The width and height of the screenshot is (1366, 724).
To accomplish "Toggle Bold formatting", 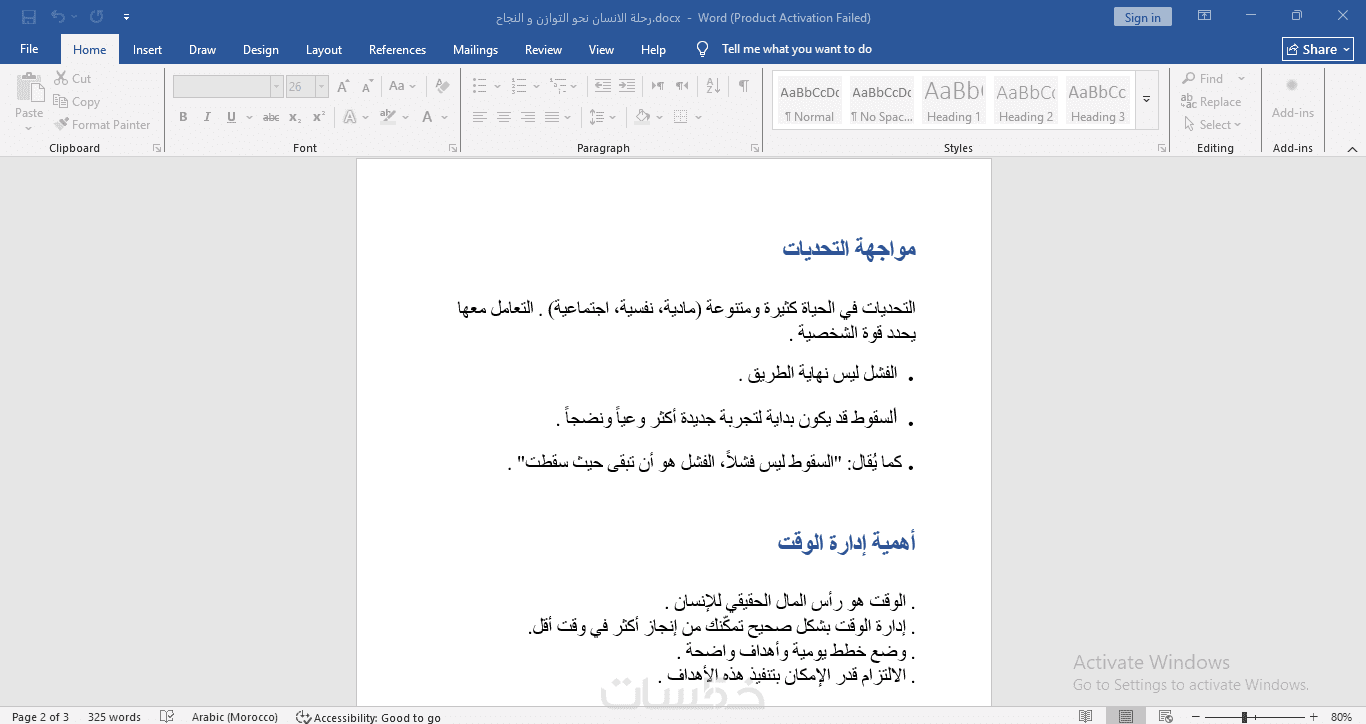I will 183,117.
